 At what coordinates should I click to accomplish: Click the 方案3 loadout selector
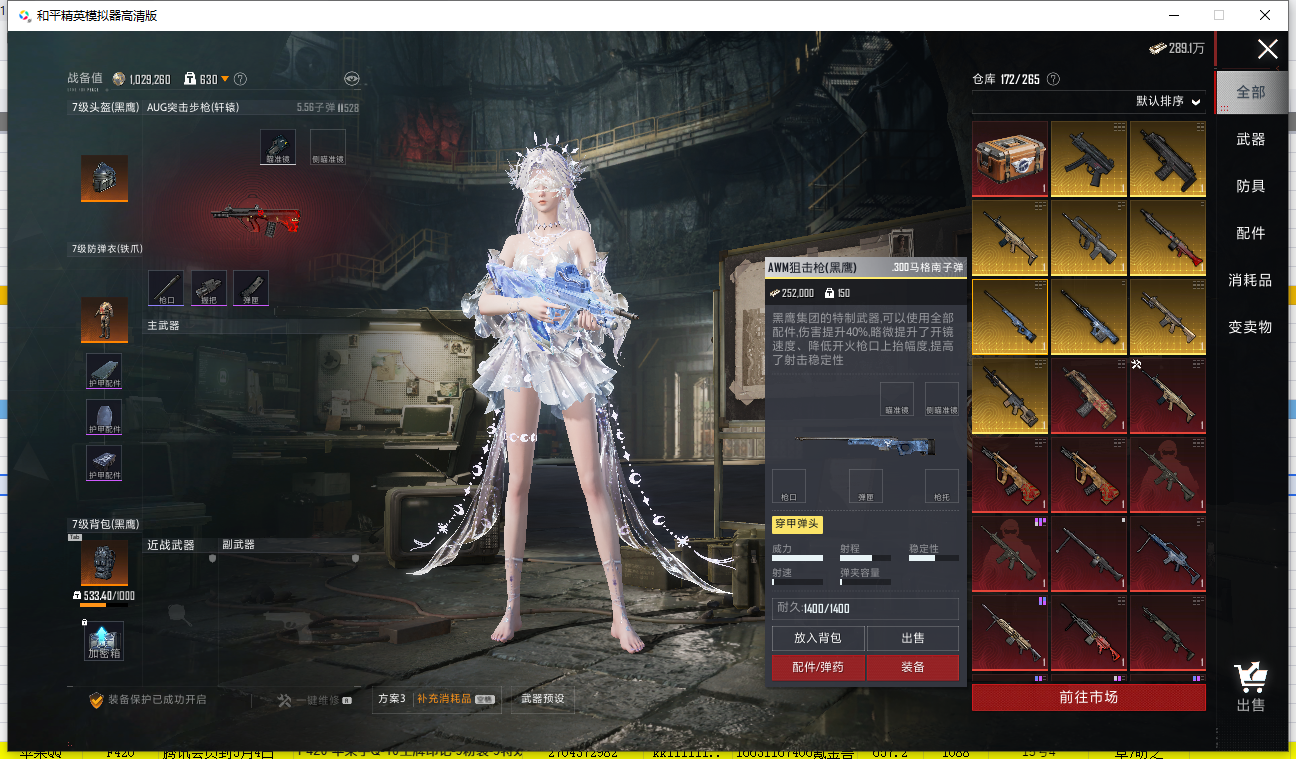click(391, 699)
